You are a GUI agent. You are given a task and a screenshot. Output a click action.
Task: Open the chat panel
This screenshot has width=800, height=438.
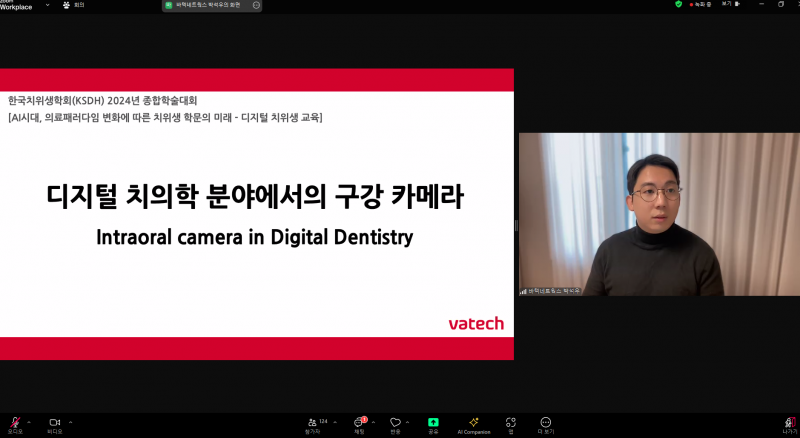pyautogui.click(x=359, y=423)
